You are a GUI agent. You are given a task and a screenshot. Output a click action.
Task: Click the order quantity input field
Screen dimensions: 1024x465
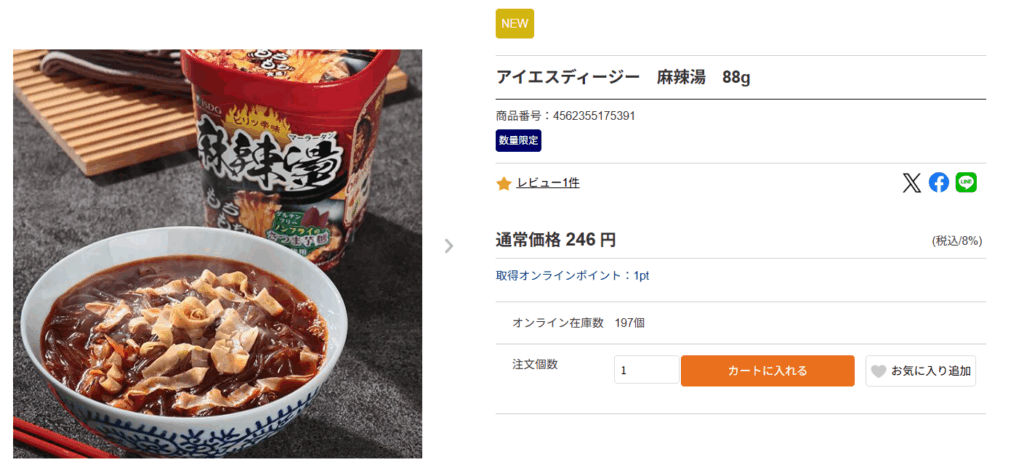pyautogui.click(x=646, y=370)
